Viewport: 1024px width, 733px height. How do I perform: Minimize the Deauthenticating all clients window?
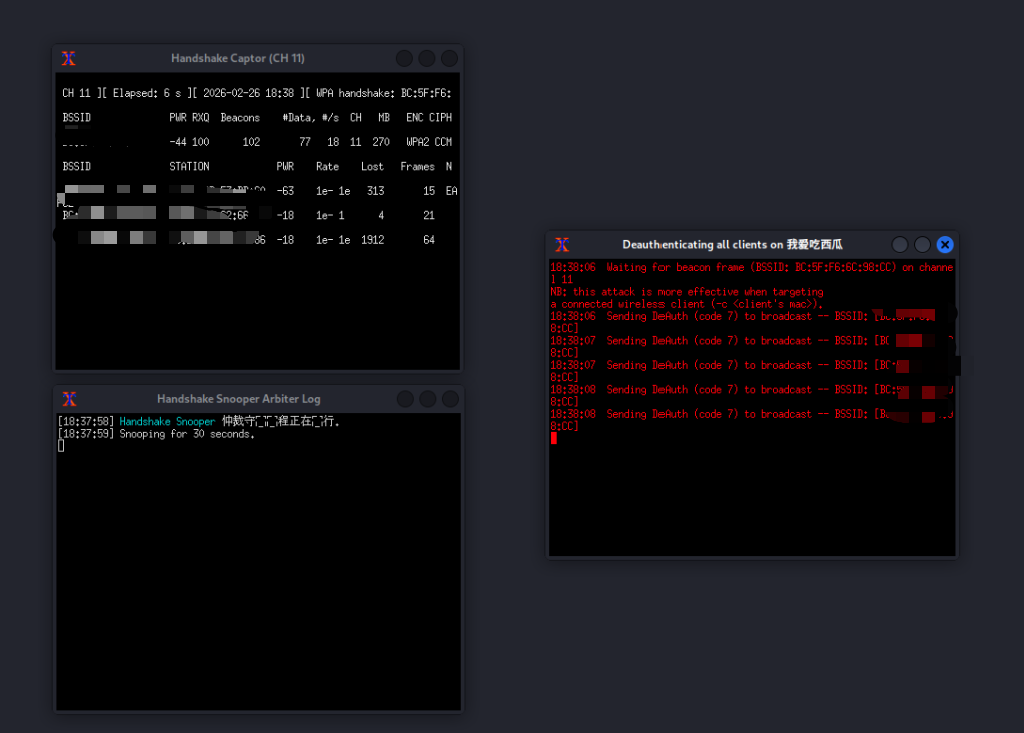900,245
